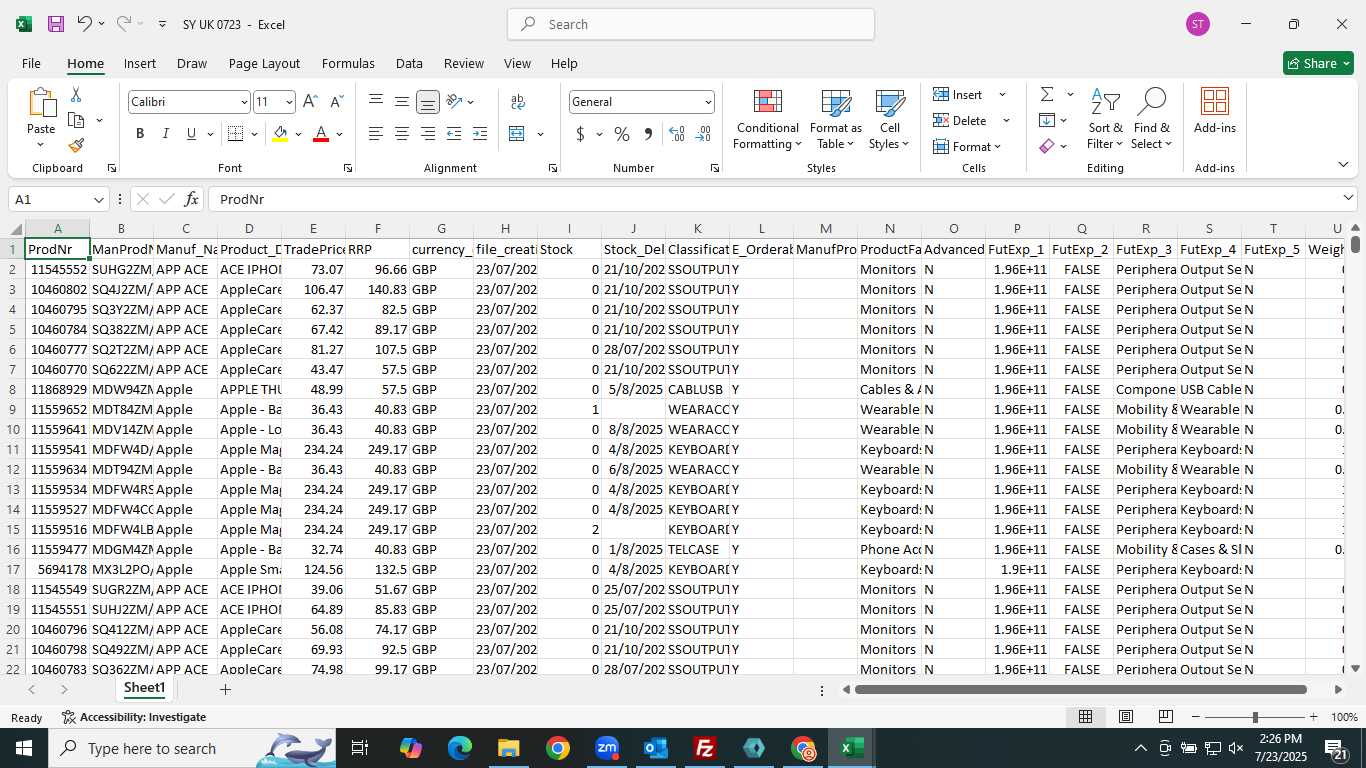
Task: Insert function with fx button
Action: (192, 199)
